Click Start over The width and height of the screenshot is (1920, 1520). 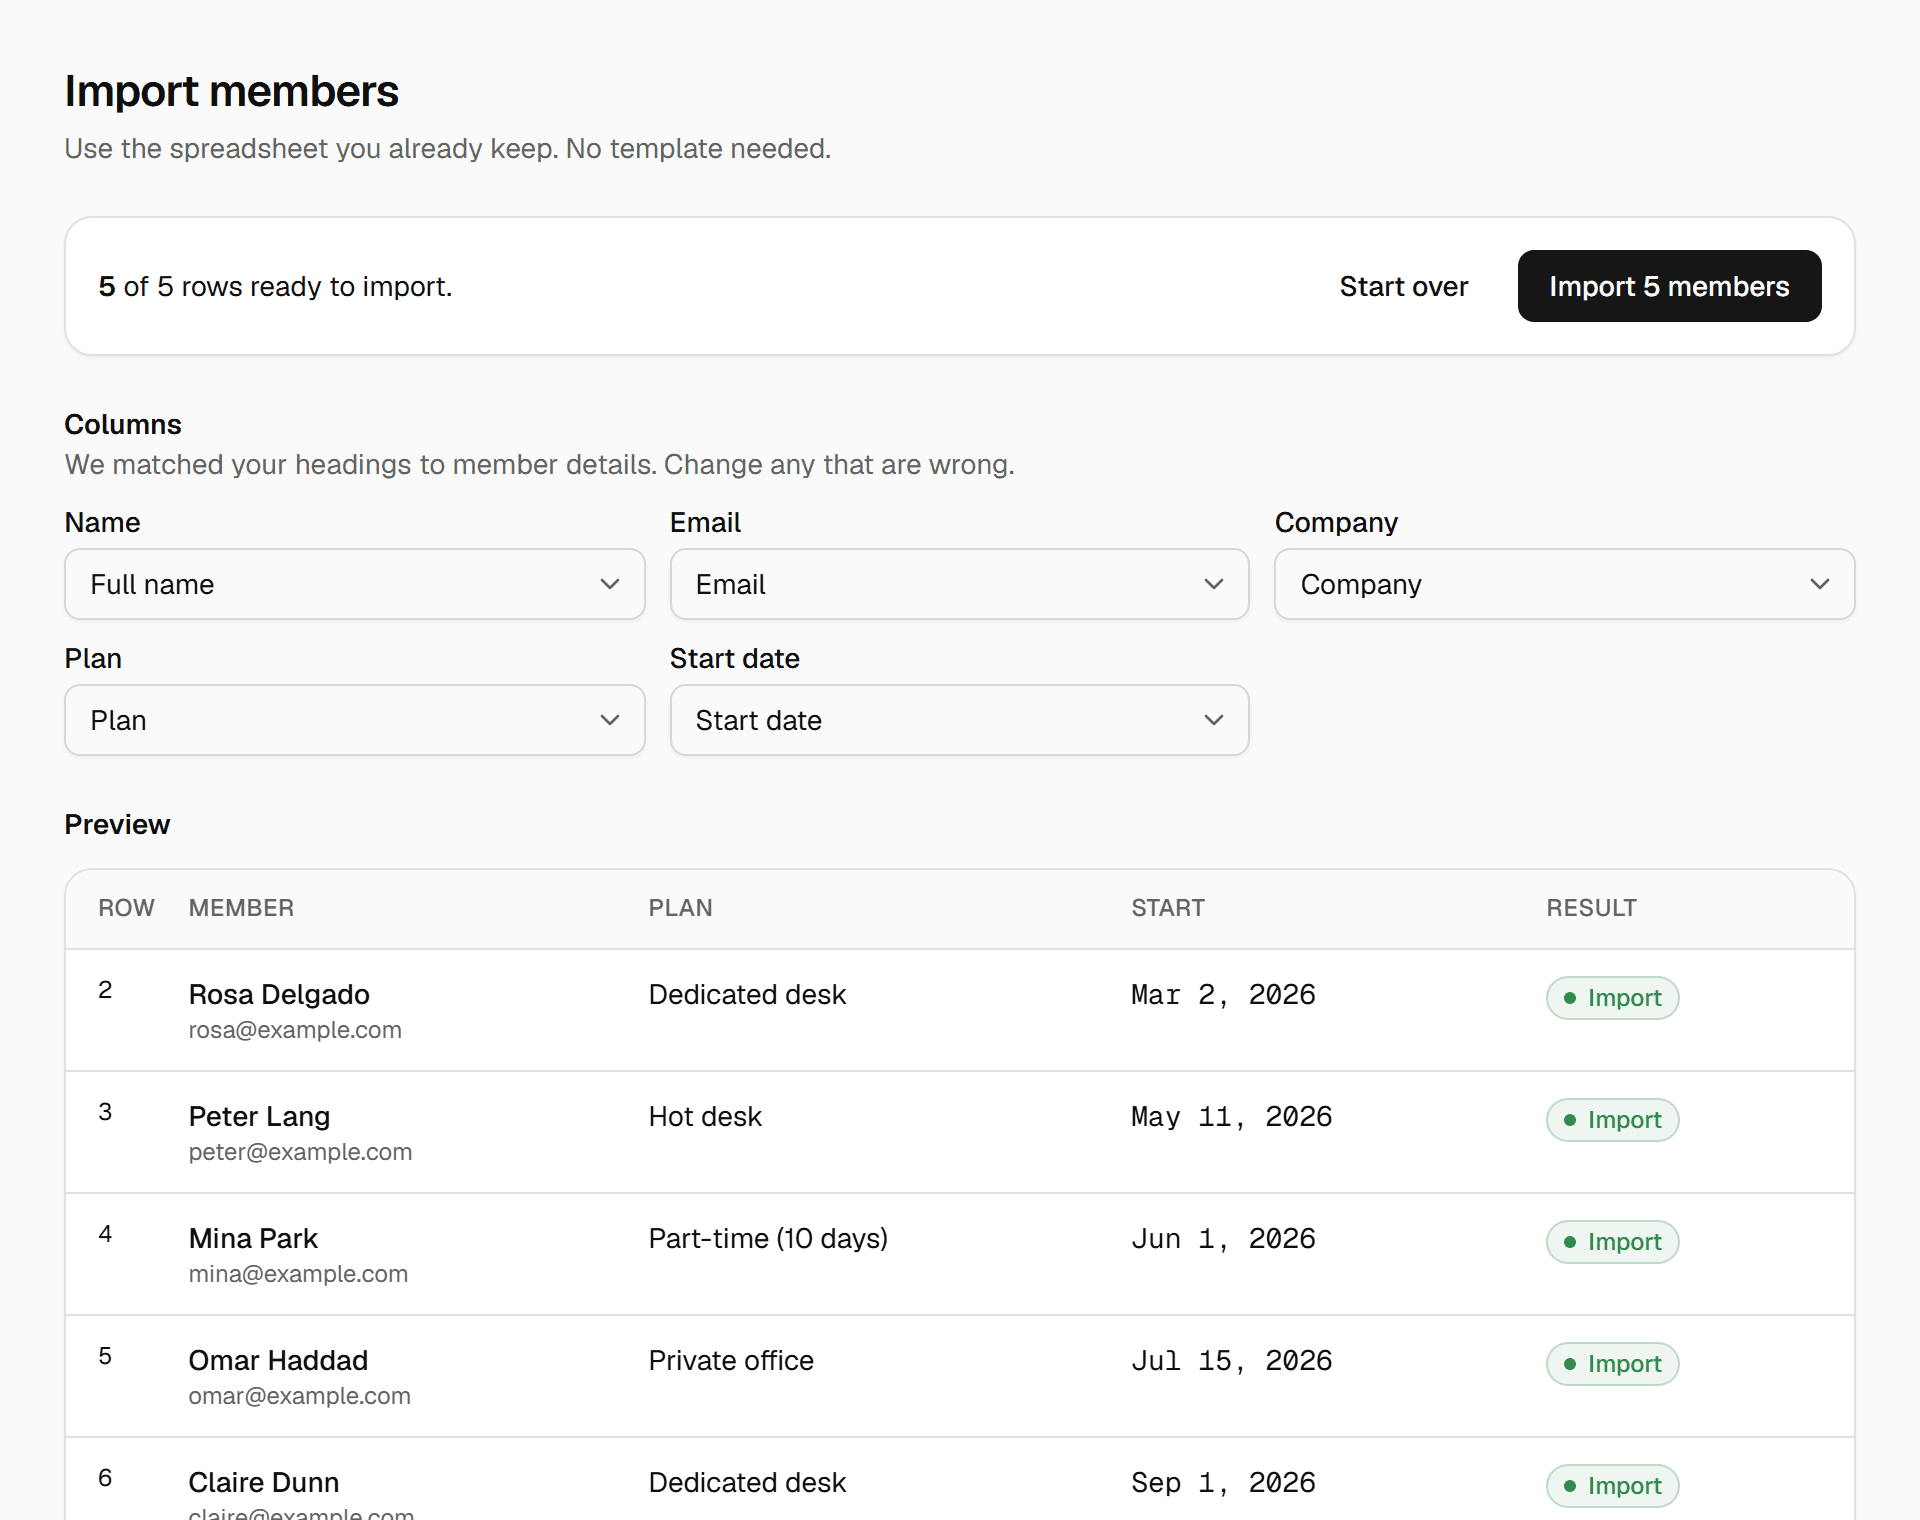(1404, 286)
